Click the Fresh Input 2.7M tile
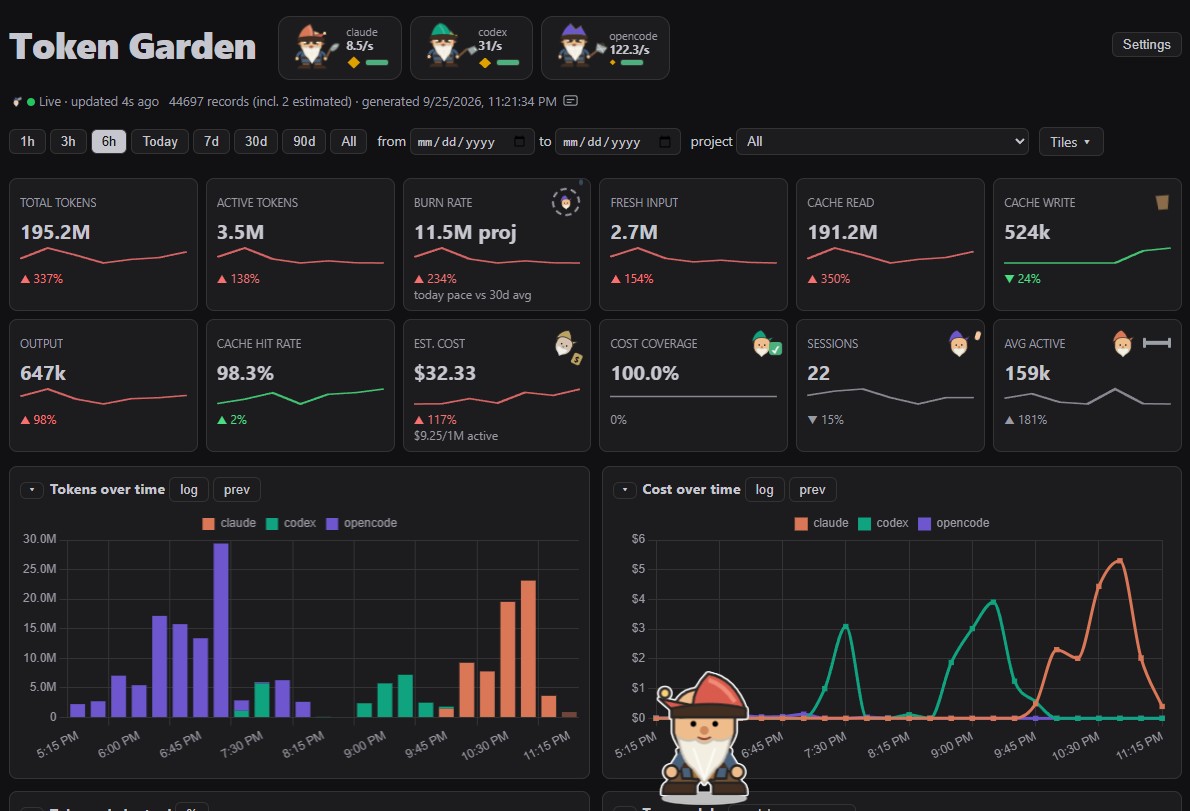Screen dimensions: 1190x811 (x=693, y=244)
